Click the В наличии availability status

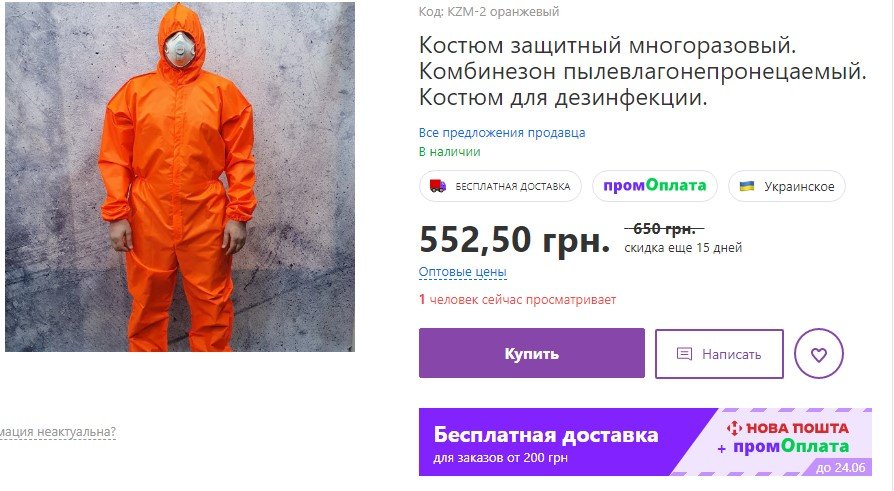tap(449, 152)
